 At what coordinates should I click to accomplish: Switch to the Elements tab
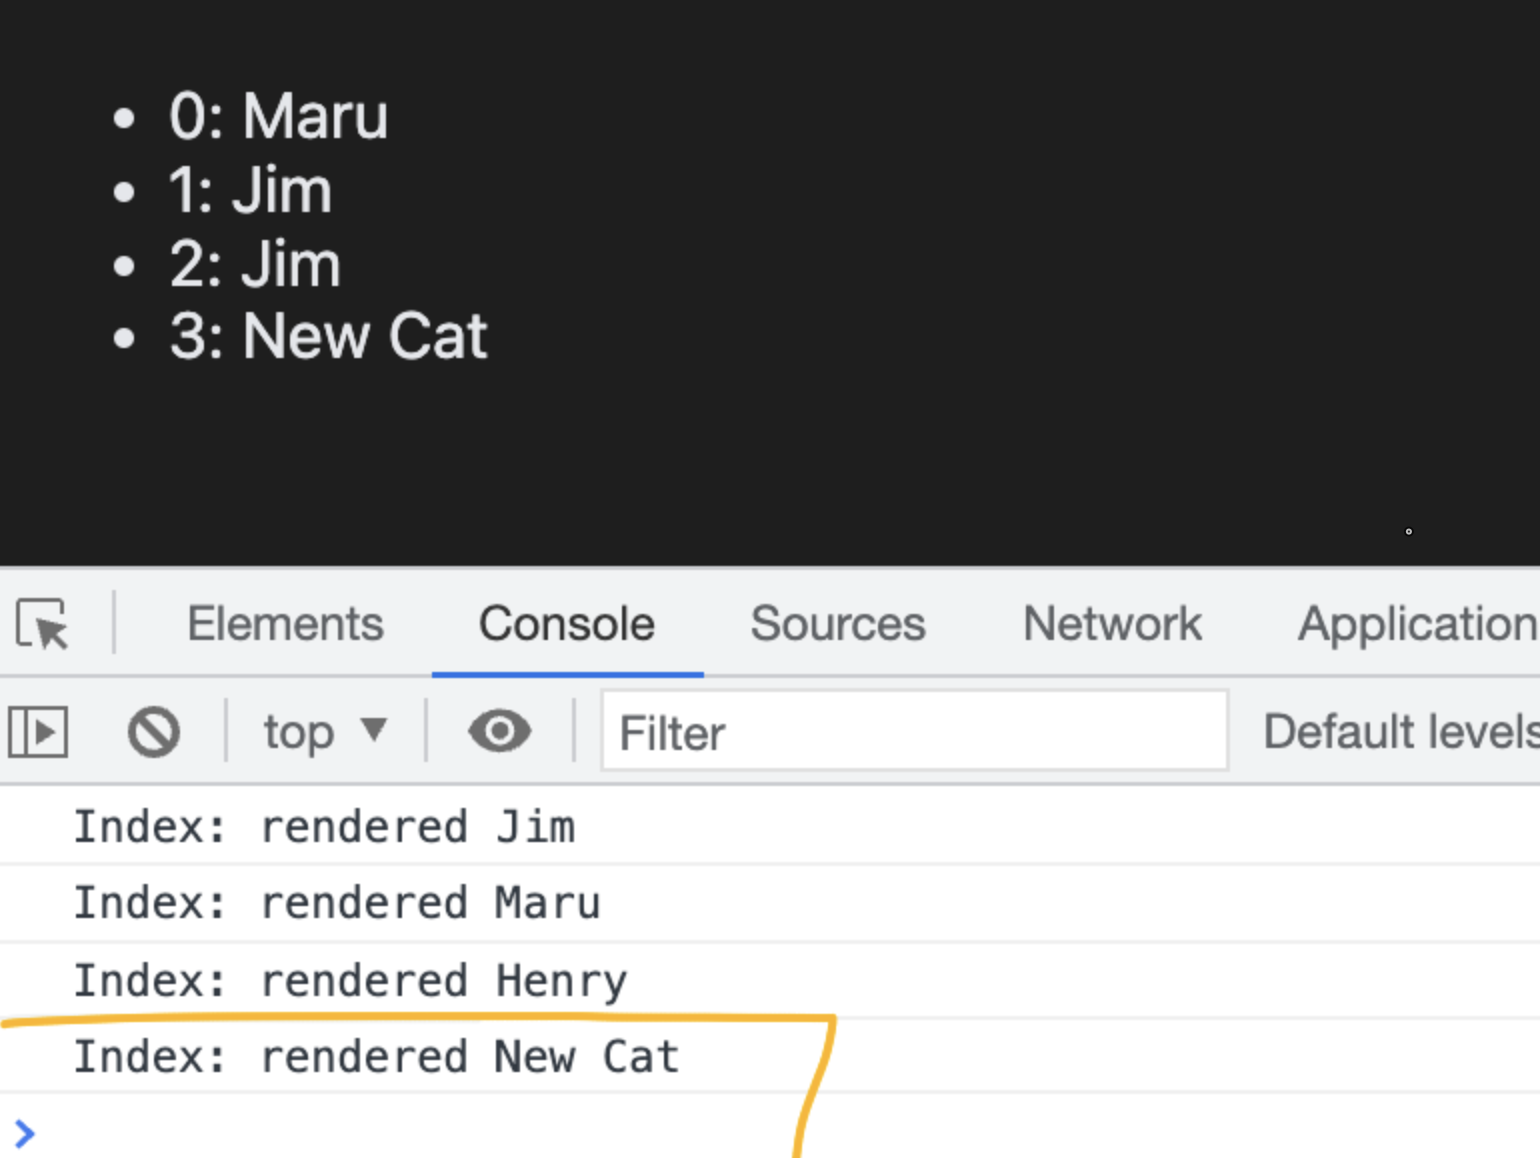(285, 624)
